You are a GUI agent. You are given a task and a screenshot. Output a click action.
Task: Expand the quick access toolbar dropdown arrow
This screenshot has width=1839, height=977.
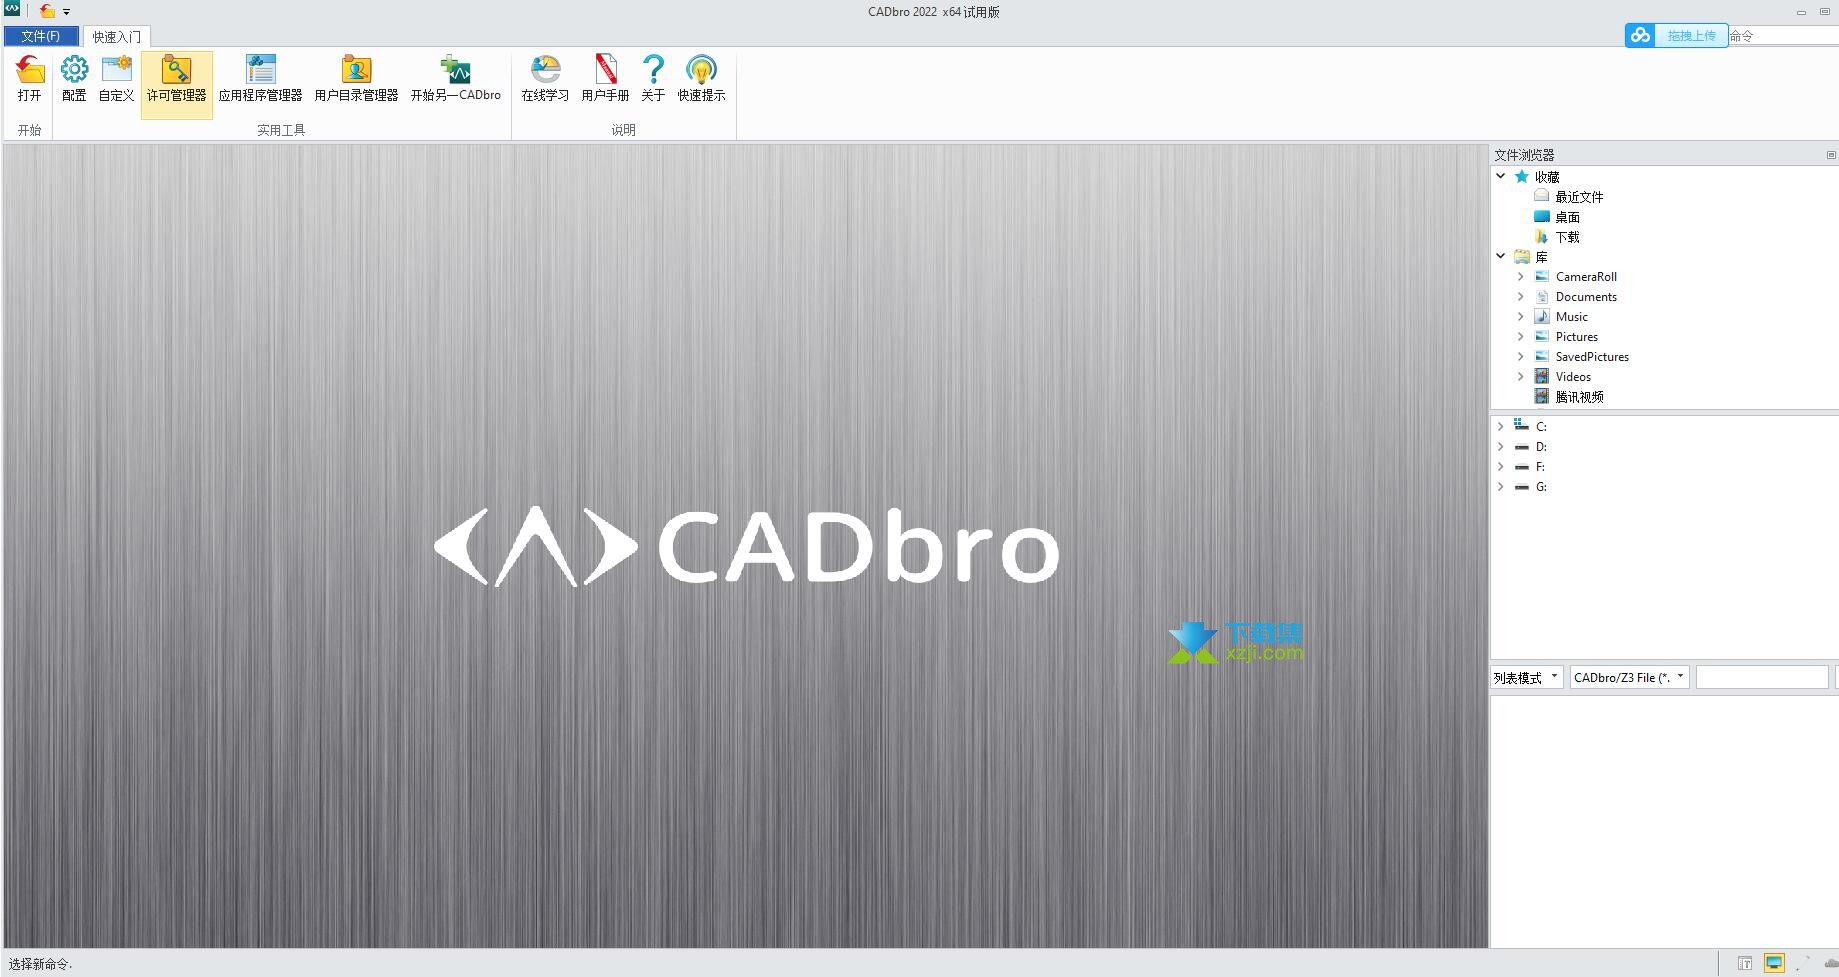coord(67,12)
